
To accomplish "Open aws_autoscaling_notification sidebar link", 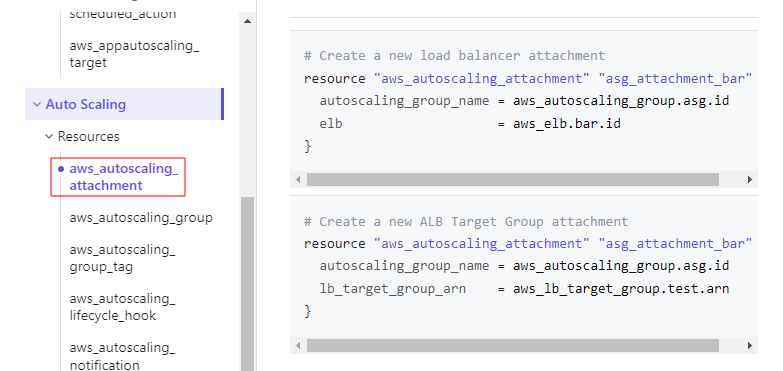I will coord(122,356).
